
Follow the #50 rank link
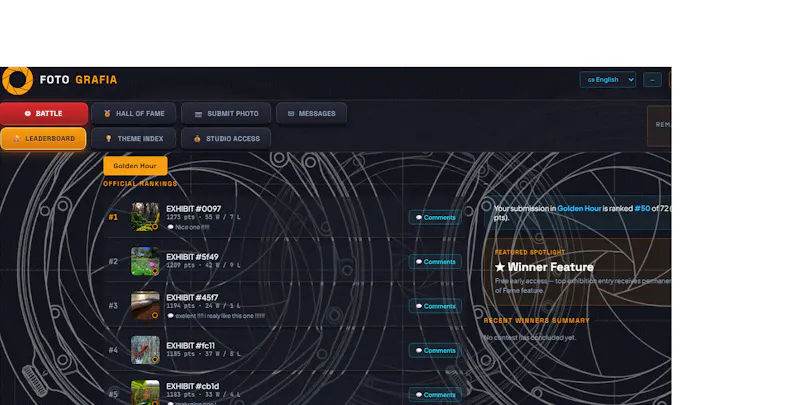[x=642, y=208]
